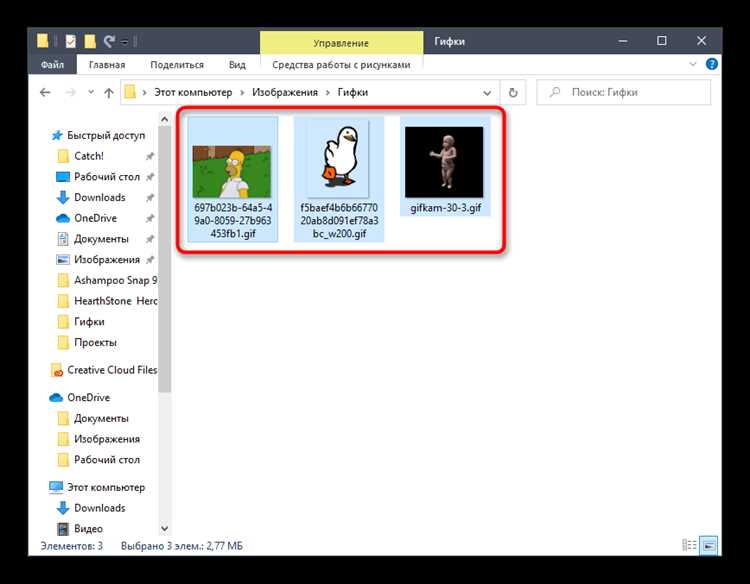
Task: Open the quick access toolbar customize dropdown
Action: 124,42
